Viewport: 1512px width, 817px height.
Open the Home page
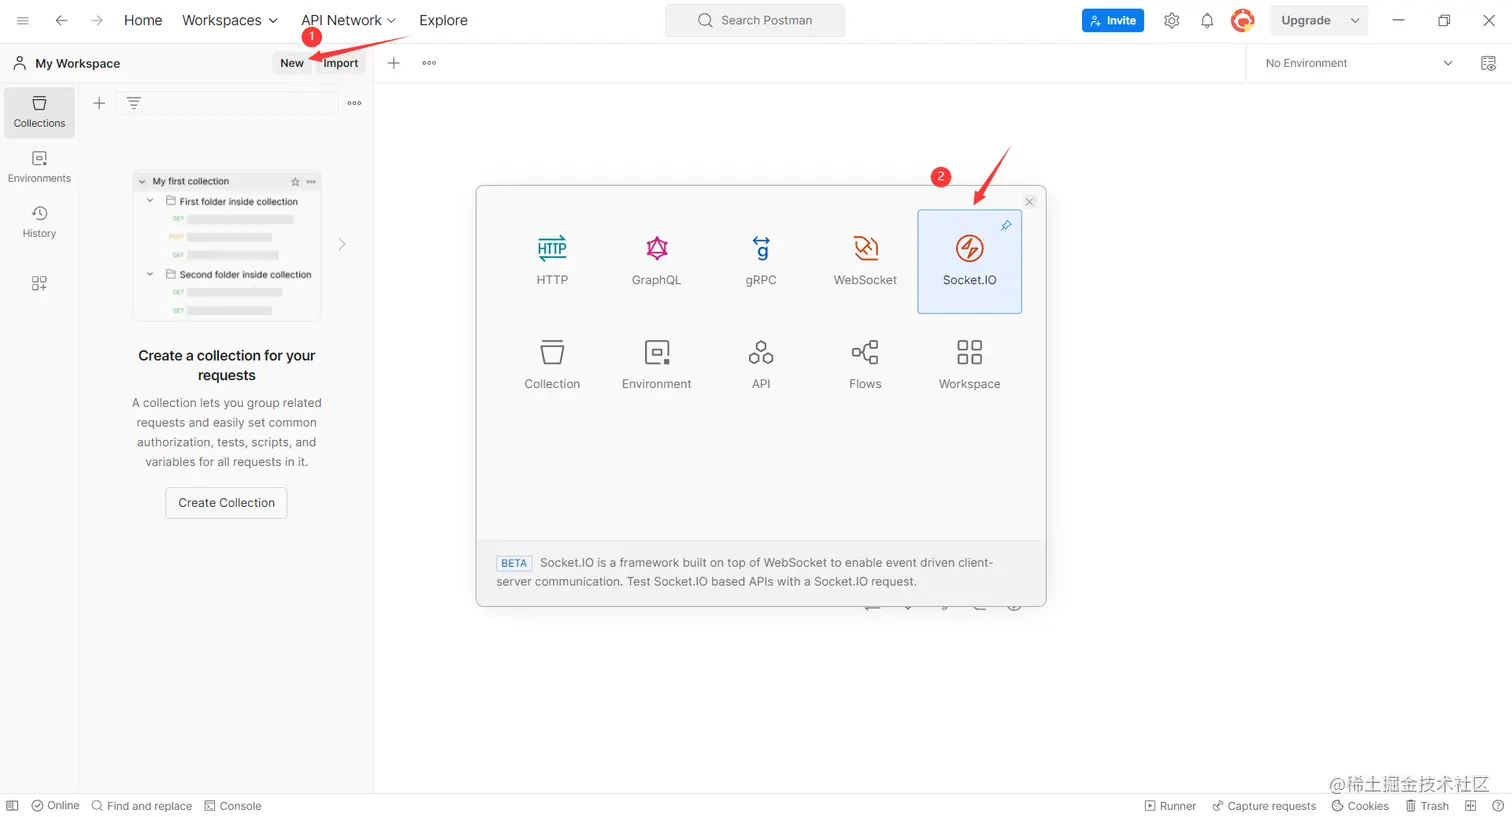pos(143,20)
